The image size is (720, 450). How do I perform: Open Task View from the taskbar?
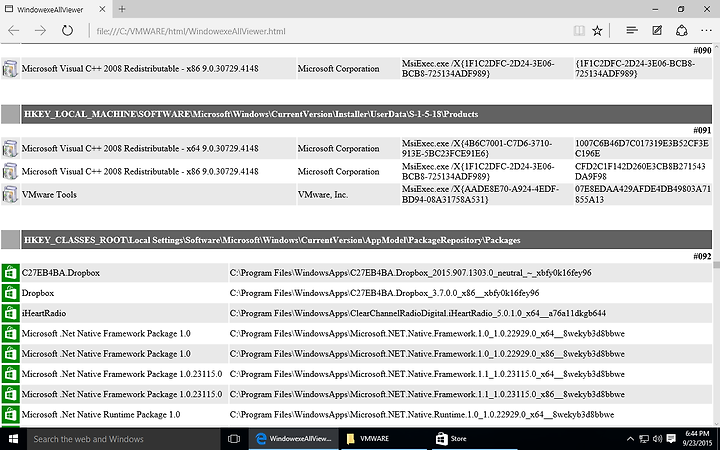click(x=234, y=439)
